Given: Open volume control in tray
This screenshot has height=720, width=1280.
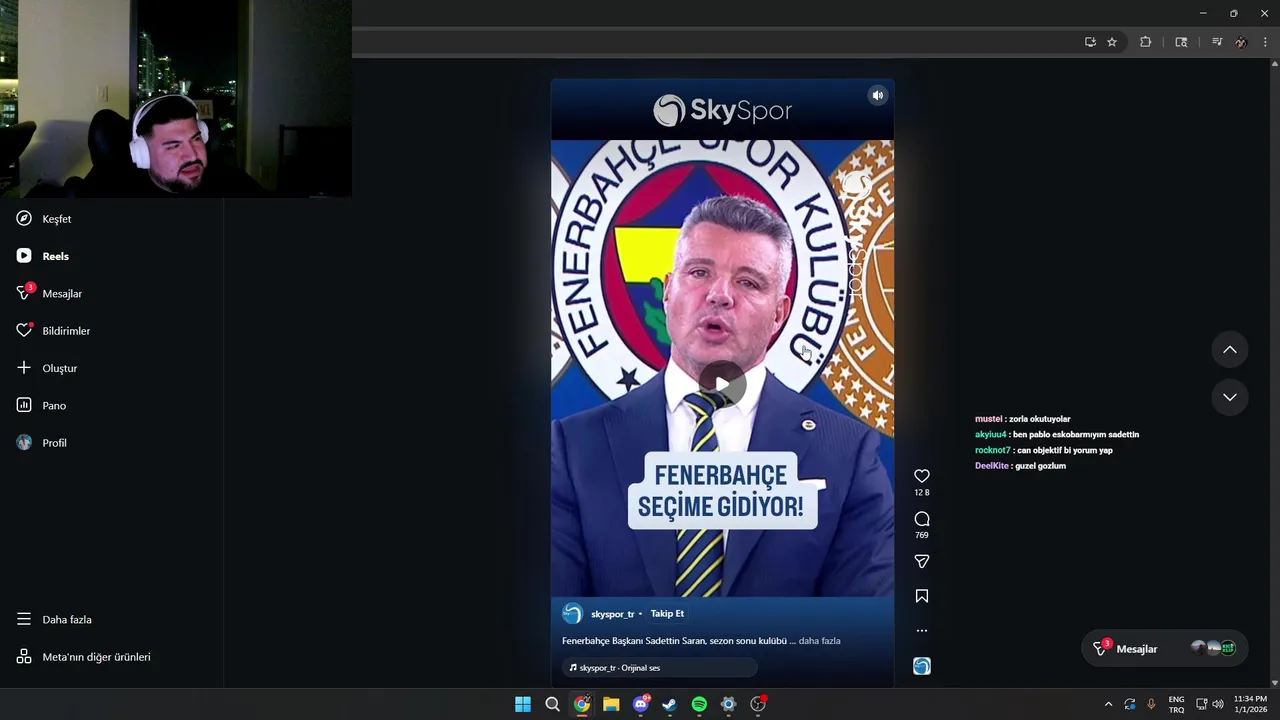Looking at the screenshot, I should click(x=1218, y=705).
